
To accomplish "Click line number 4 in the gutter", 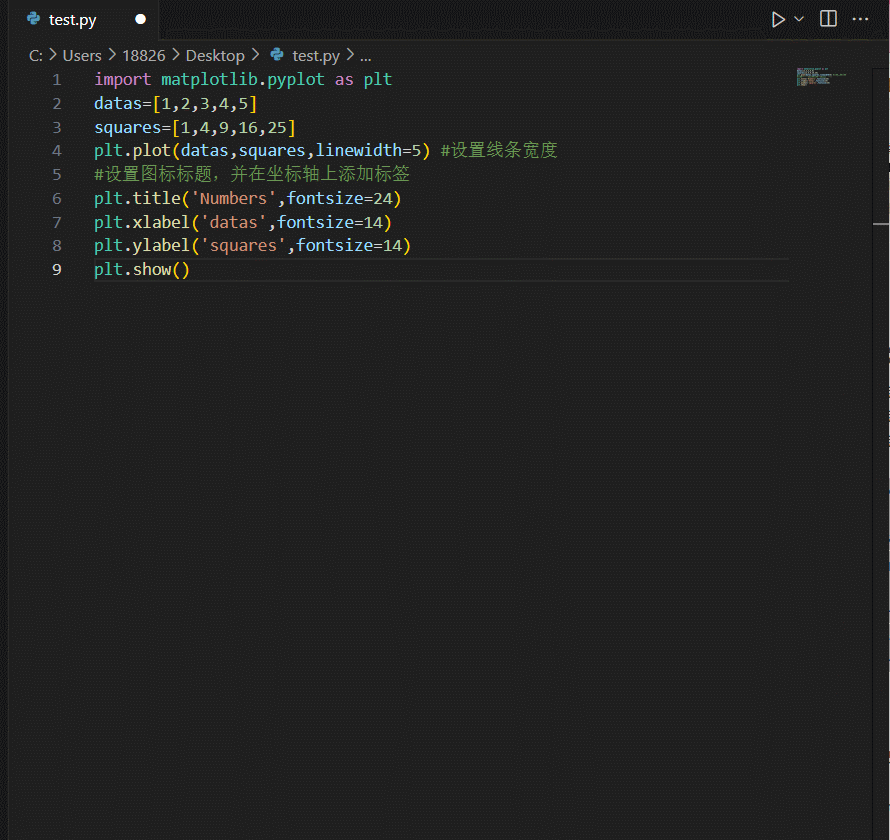I will [x=56, y=150].
